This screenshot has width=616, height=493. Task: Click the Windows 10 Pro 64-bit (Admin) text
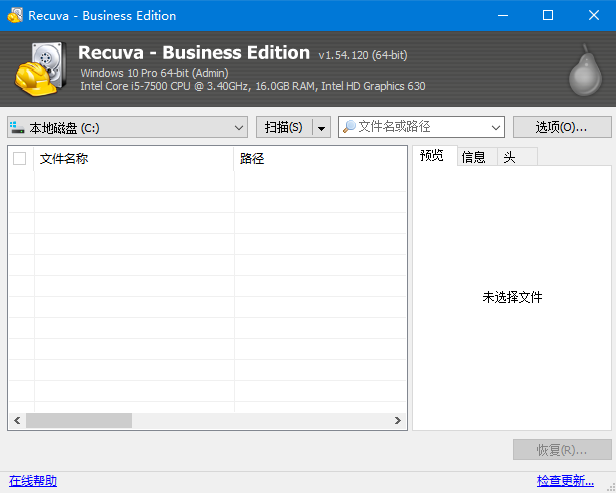154,73
